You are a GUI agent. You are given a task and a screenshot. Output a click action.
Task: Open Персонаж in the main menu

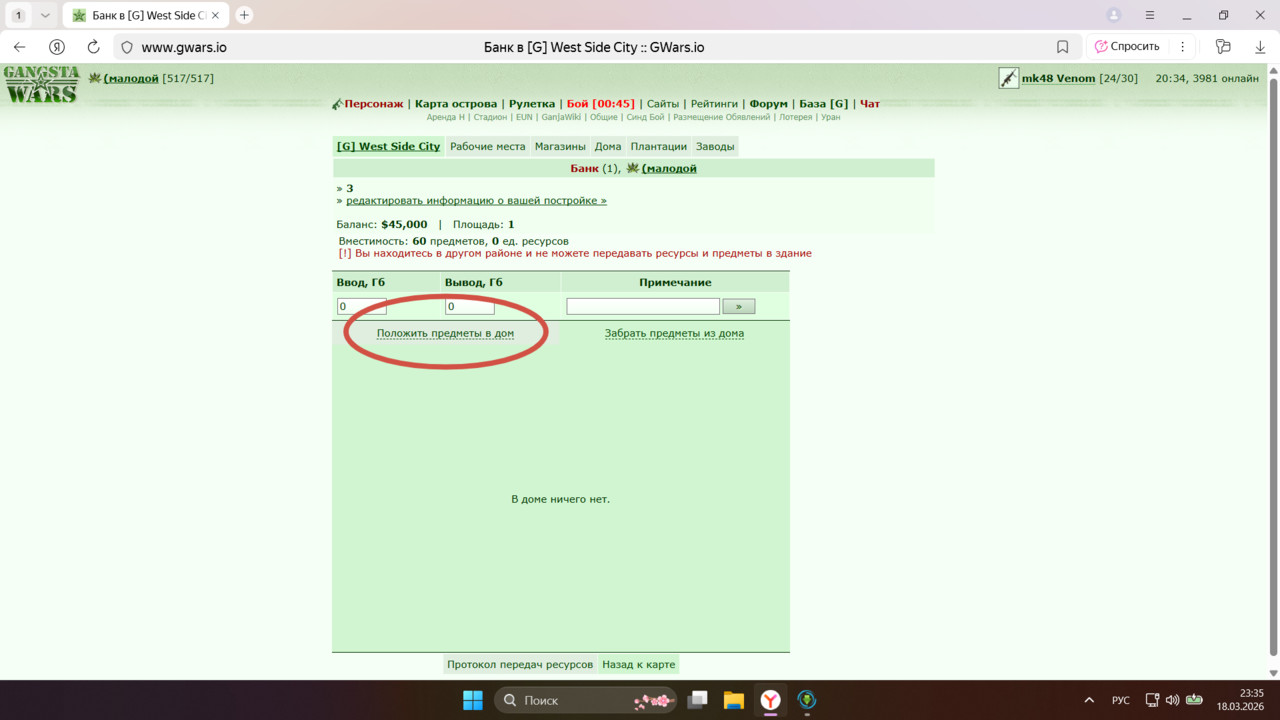[x=374, y=104]
